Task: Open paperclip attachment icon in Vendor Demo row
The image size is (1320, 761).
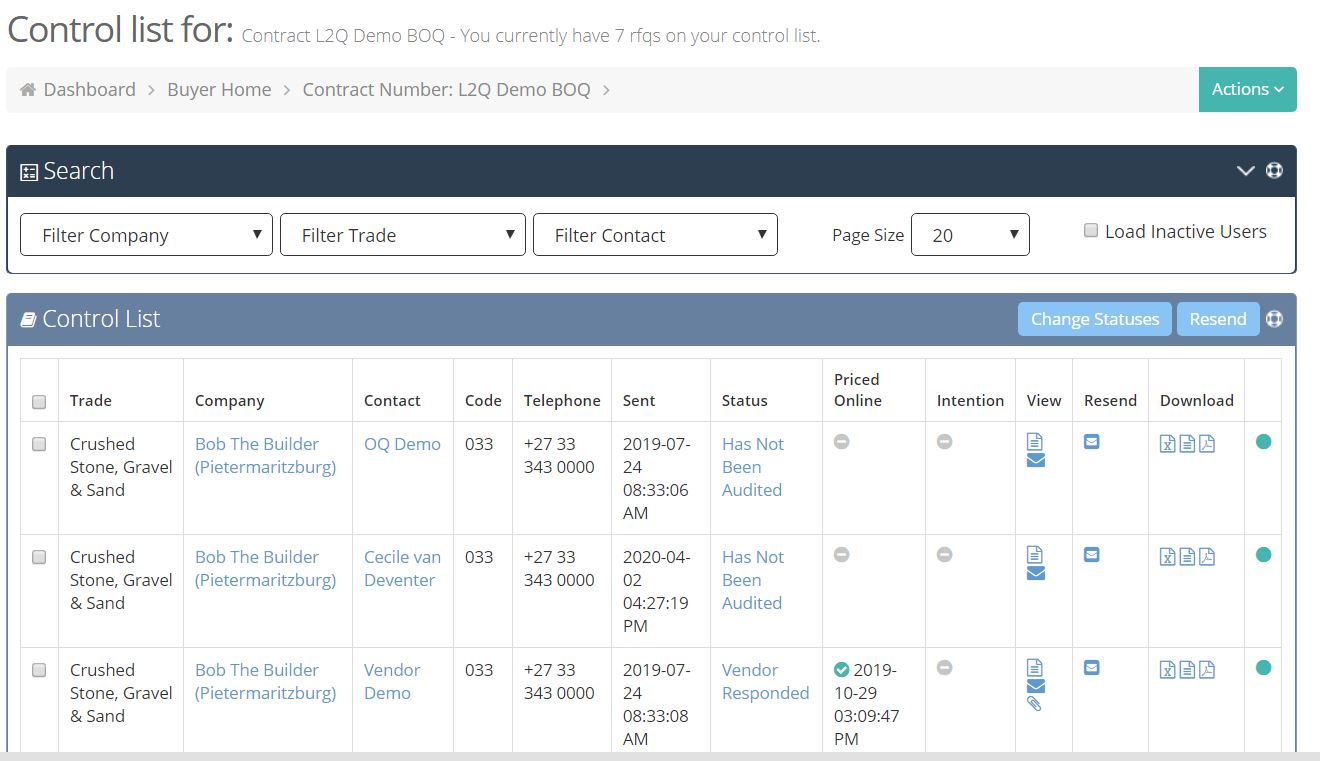Action: coord(1035,704)
